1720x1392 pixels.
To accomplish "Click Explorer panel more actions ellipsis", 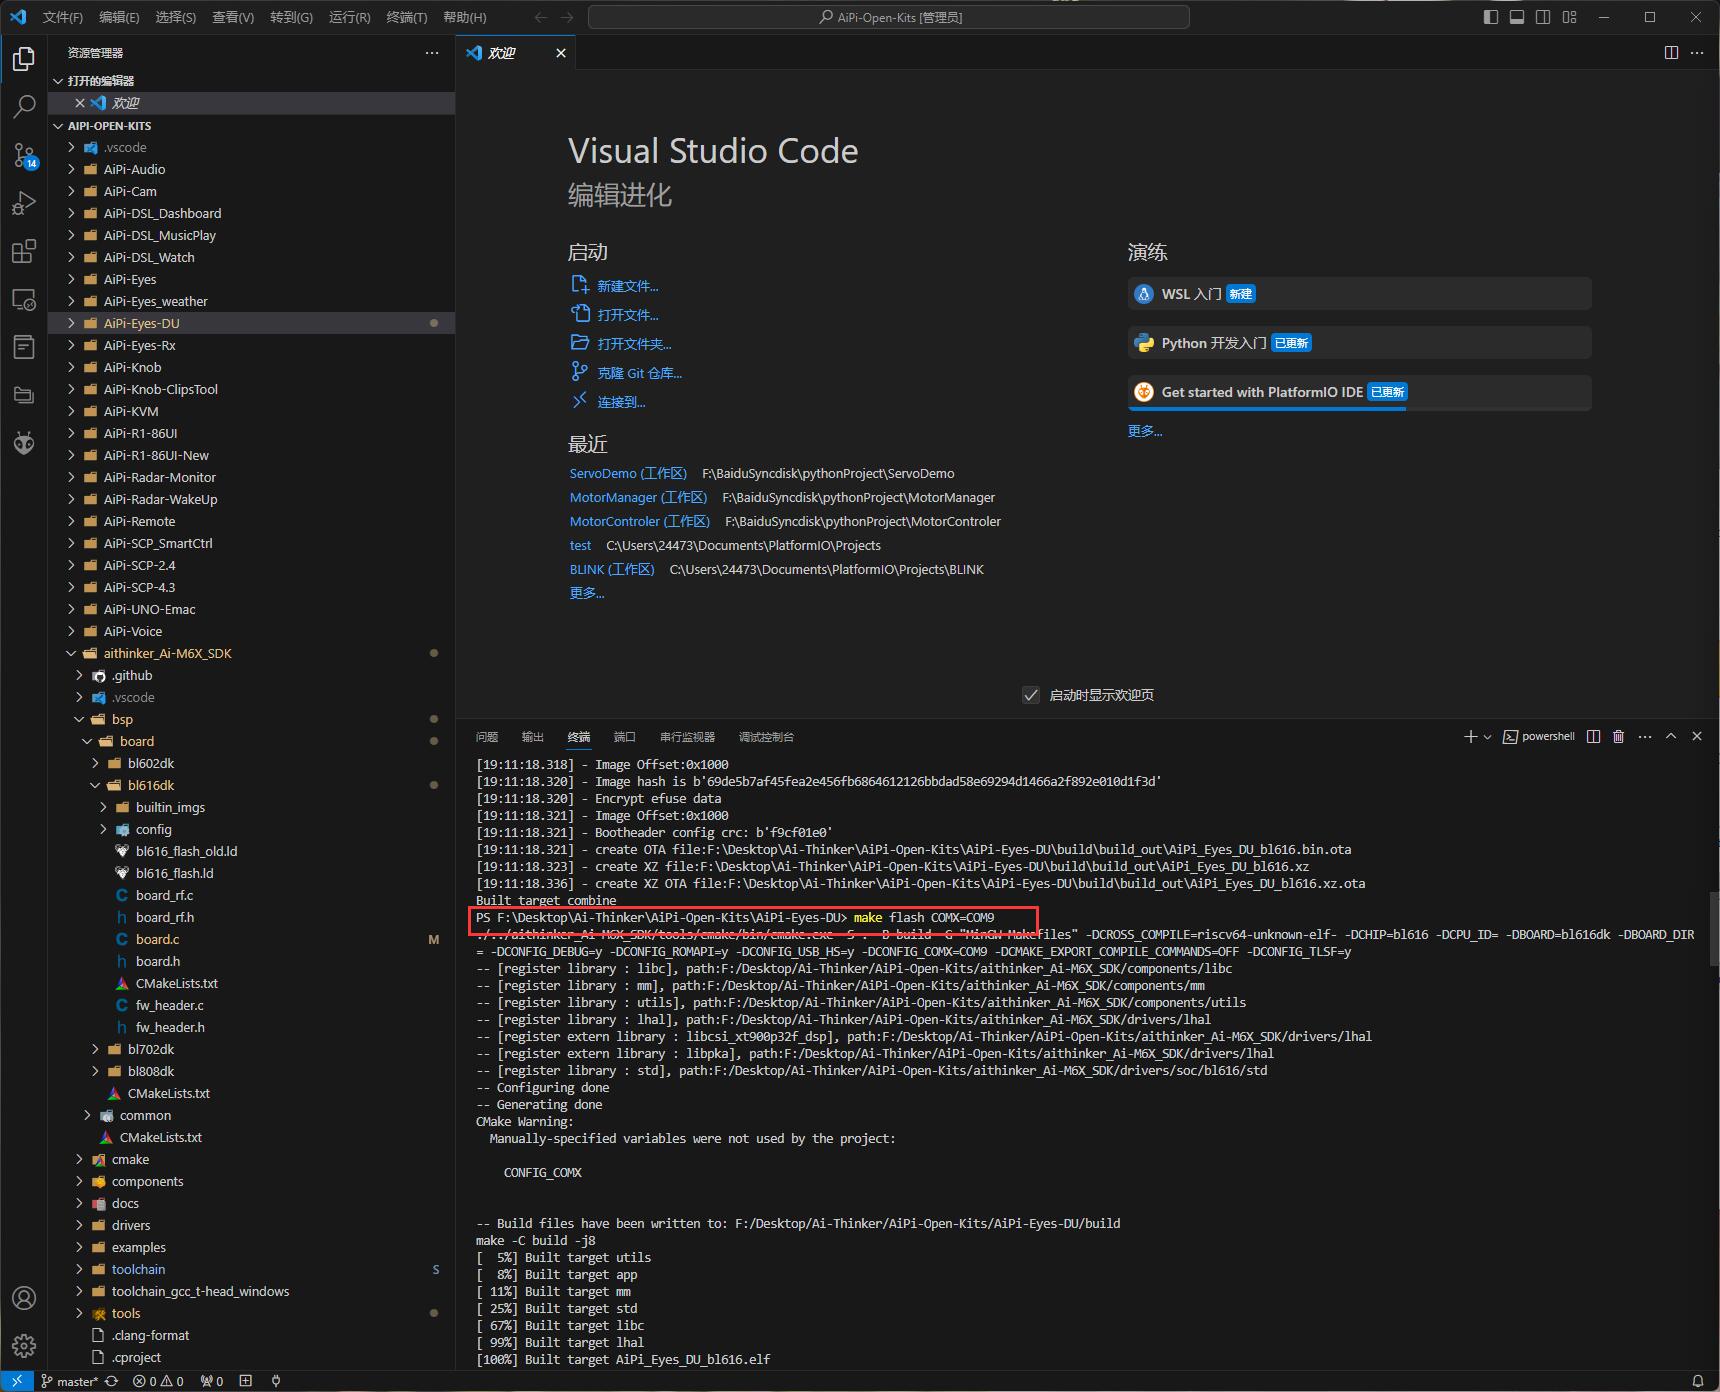I will 432,53.
